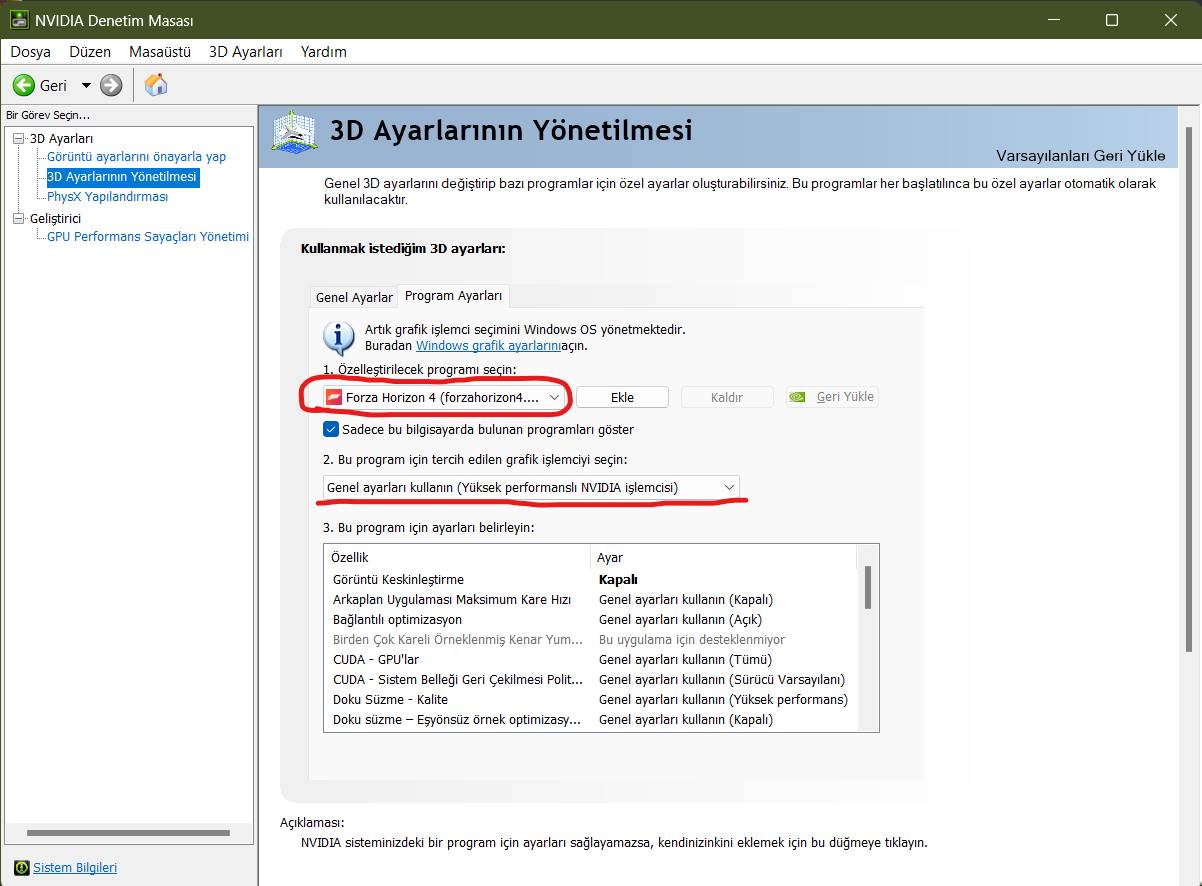Open the Home icon in the toolbar
Viewport: 1202px width, 886px height.
tap(156, 85)
